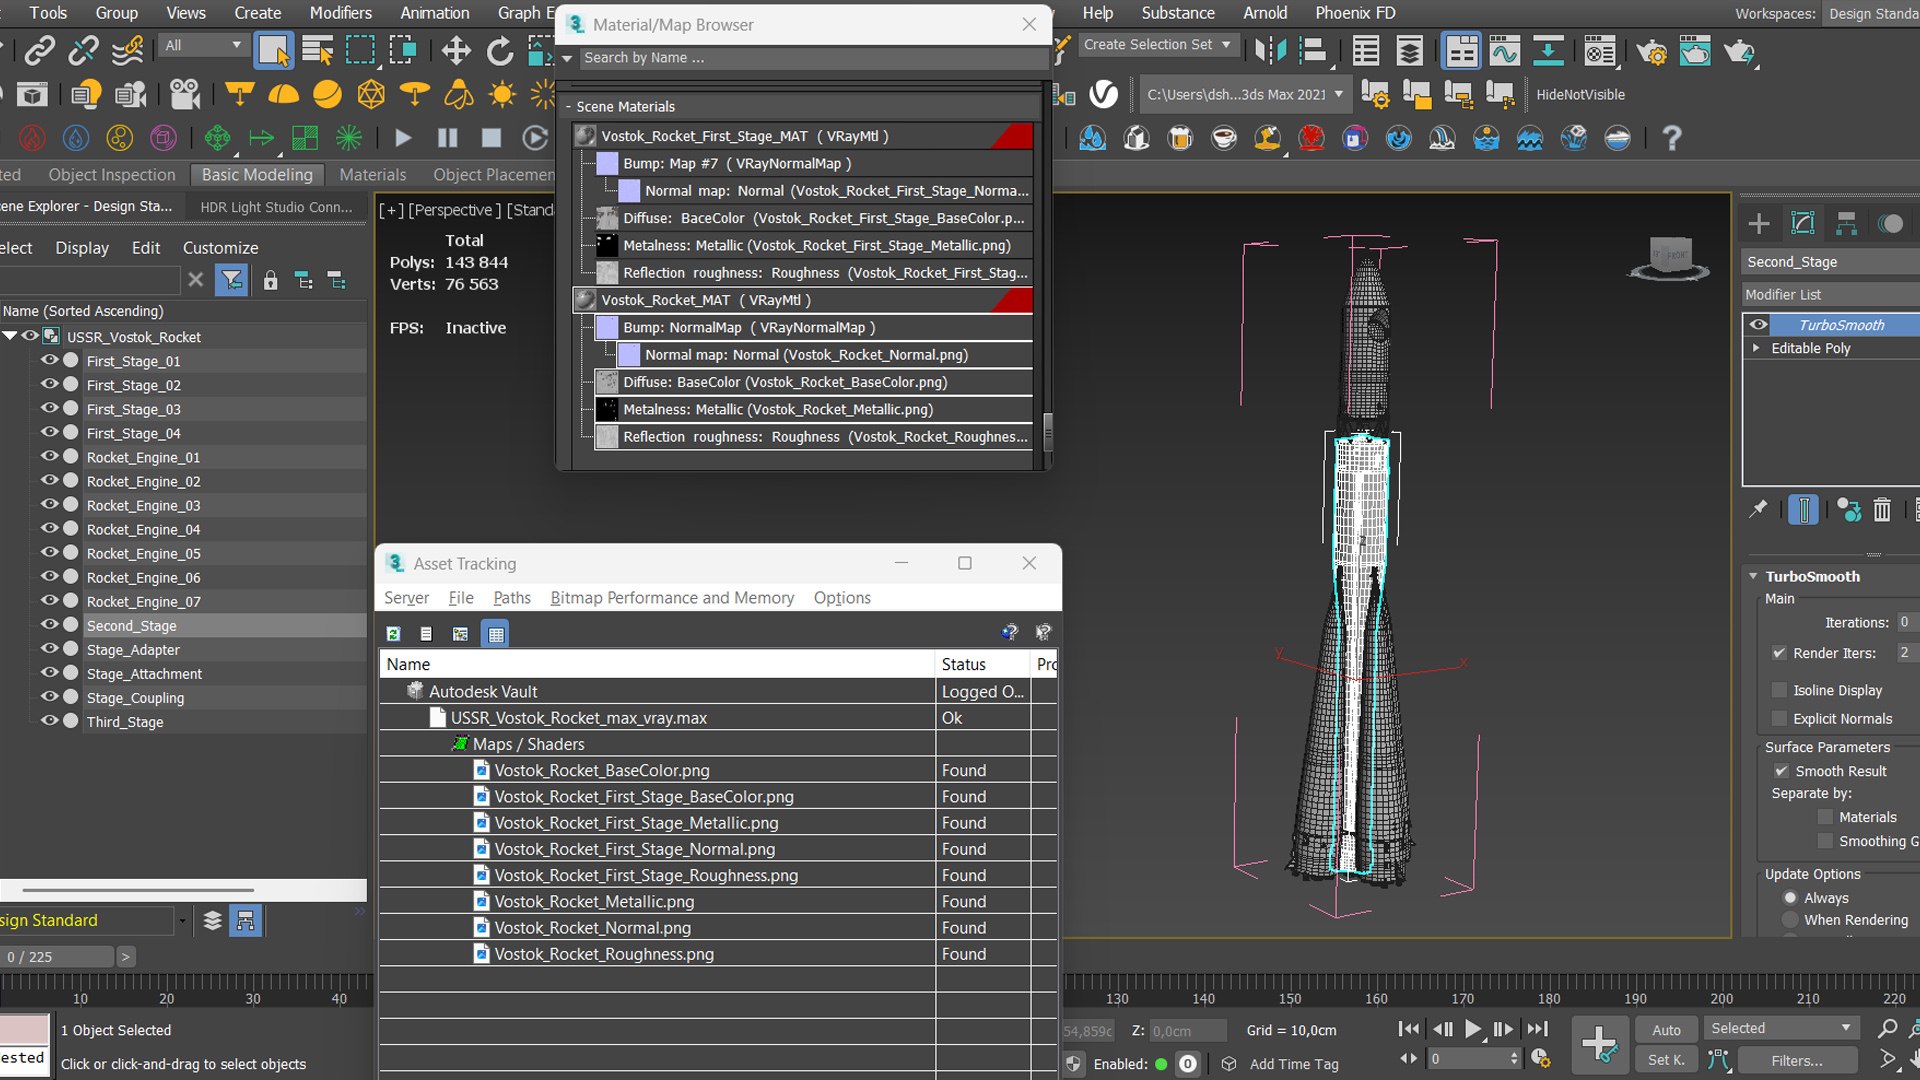Screen dimensions: 1920x1080
Task: Open the Hierarchy panel icon
Action: click(x=1847, y=223)
